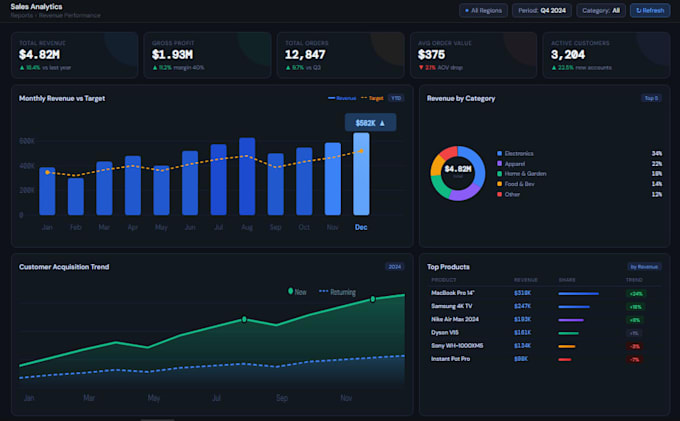Select the Total Revenue $4.82M card
The height and width of the screenshot is (421, 680).
click(x=75, y=55)
